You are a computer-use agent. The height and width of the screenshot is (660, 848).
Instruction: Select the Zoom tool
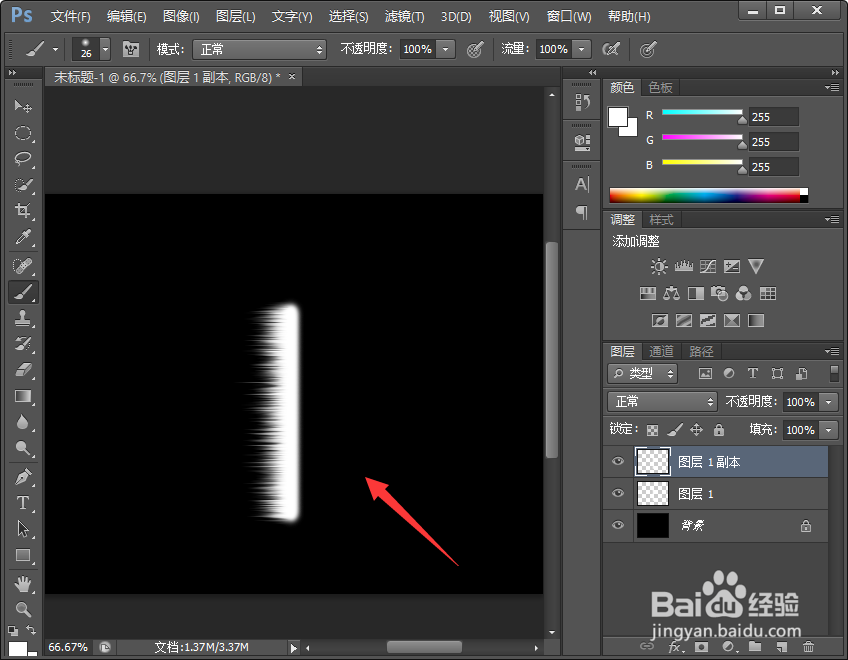(23, 610)
